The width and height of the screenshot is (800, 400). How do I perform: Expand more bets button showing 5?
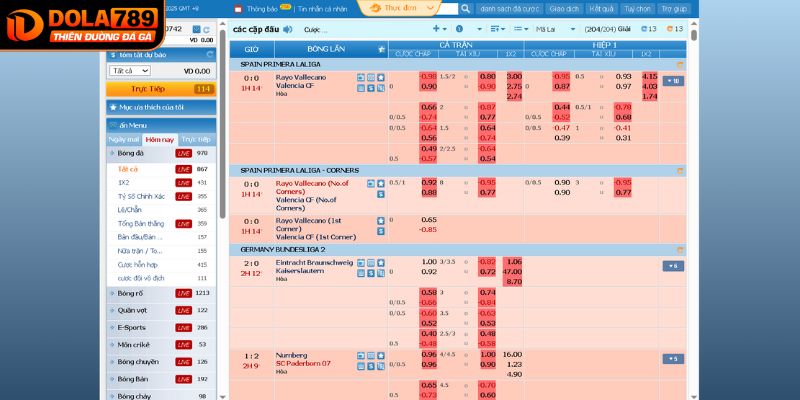click(x=673, y=359)
